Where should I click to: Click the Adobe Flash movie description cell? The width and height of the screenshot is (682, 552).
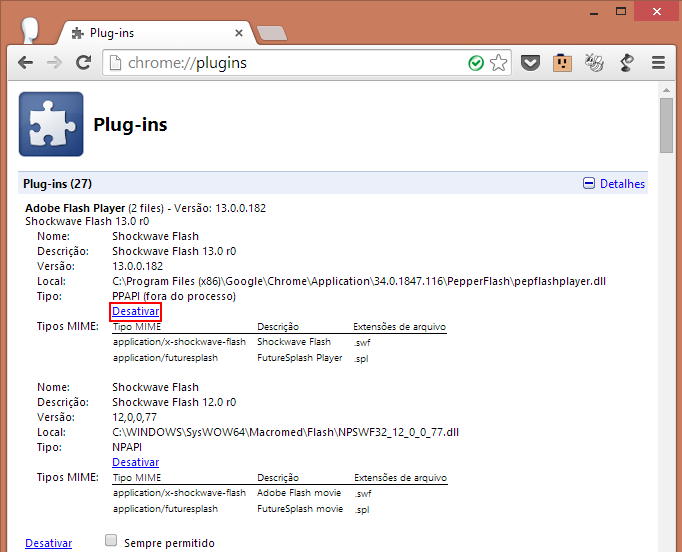point(299,493)
